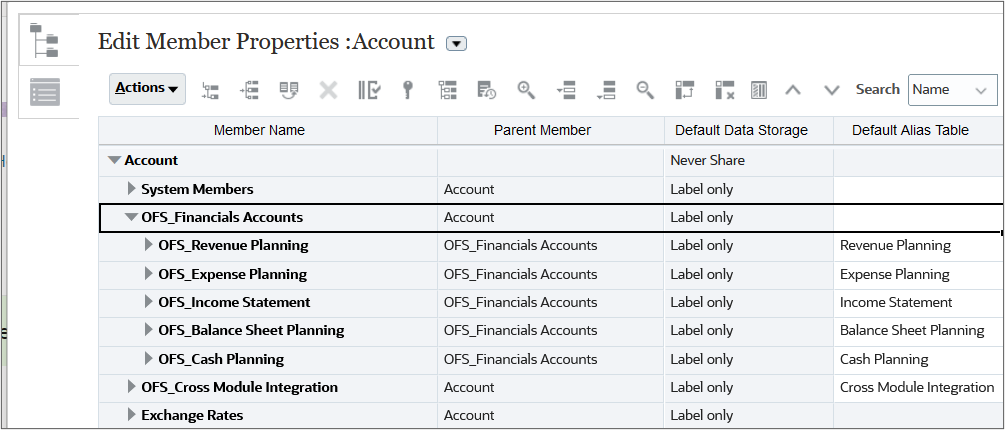
Task: Expand the OFS_Revenue Planning node
Action: pos(149,245)
